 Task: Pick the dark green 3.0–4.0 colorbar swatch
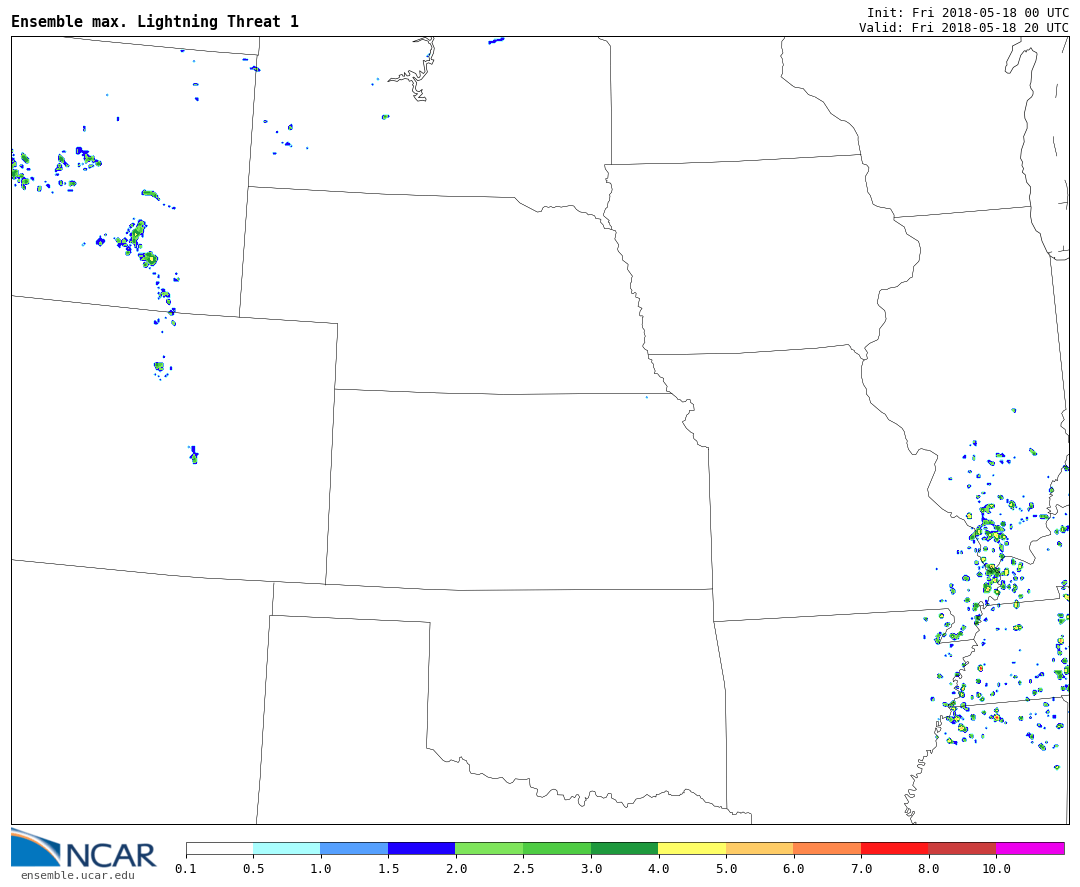(x=625, y=848)
